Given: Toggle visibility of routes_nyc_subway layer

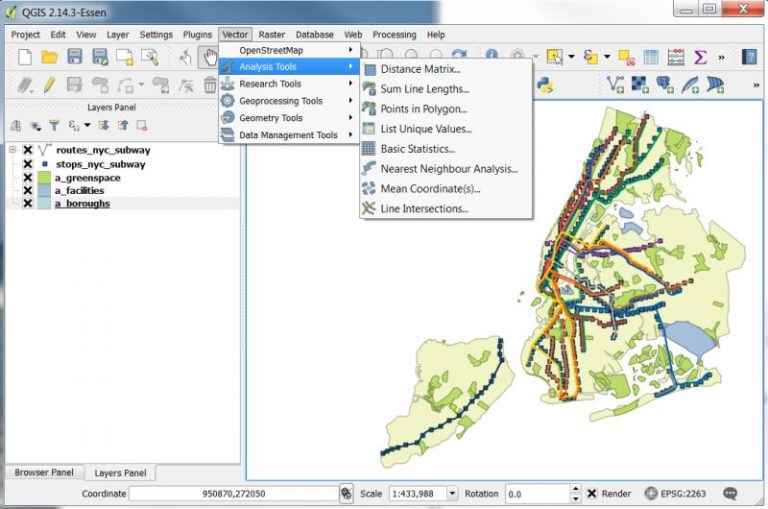Looking at the screenshot, I should [28, 150].
